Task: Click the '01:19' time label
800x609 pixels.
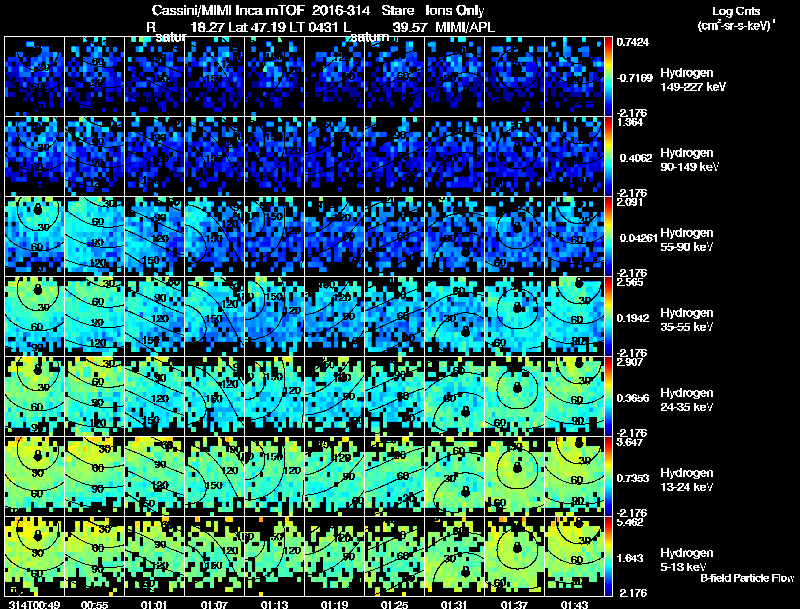Action: (x=334, y=604)
